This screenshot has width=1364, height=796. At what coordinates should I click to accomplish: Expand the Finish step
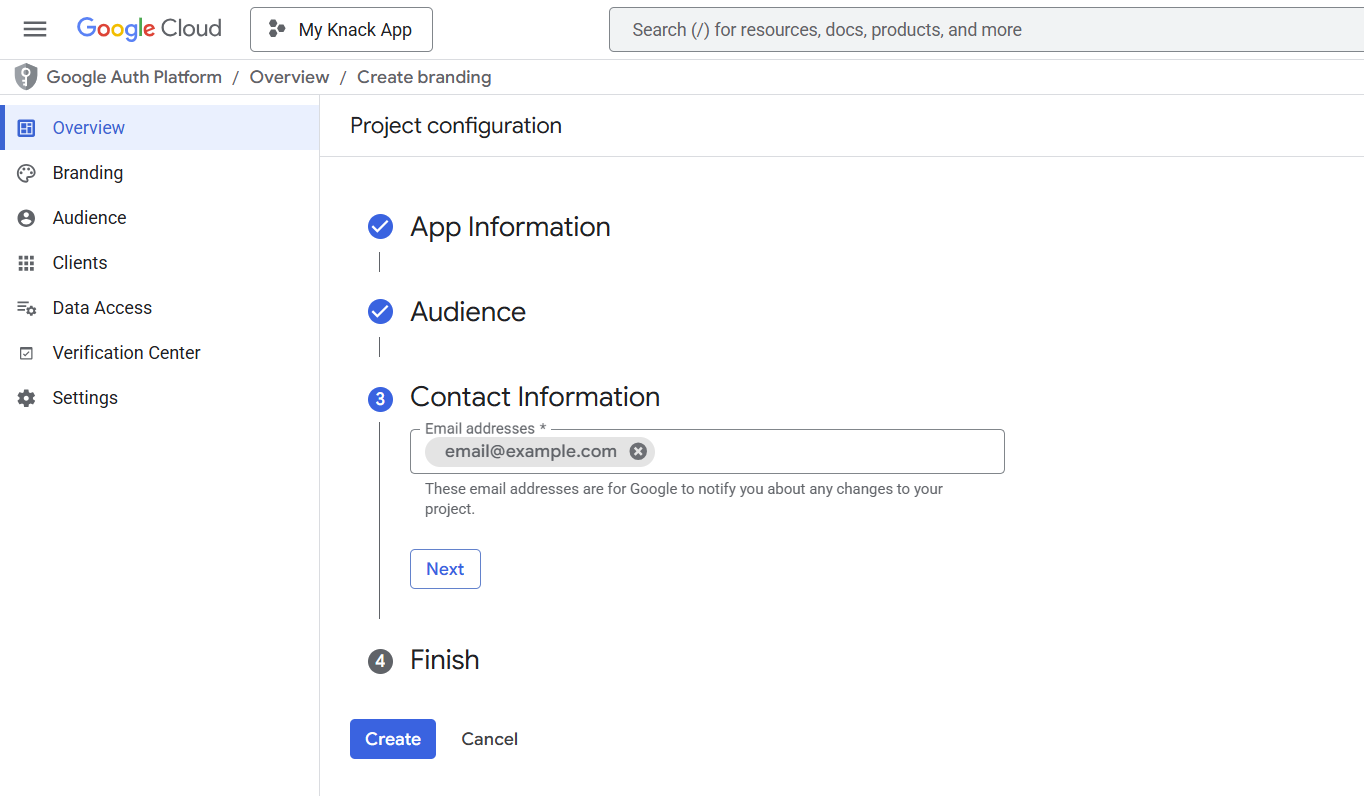[444, 660]
